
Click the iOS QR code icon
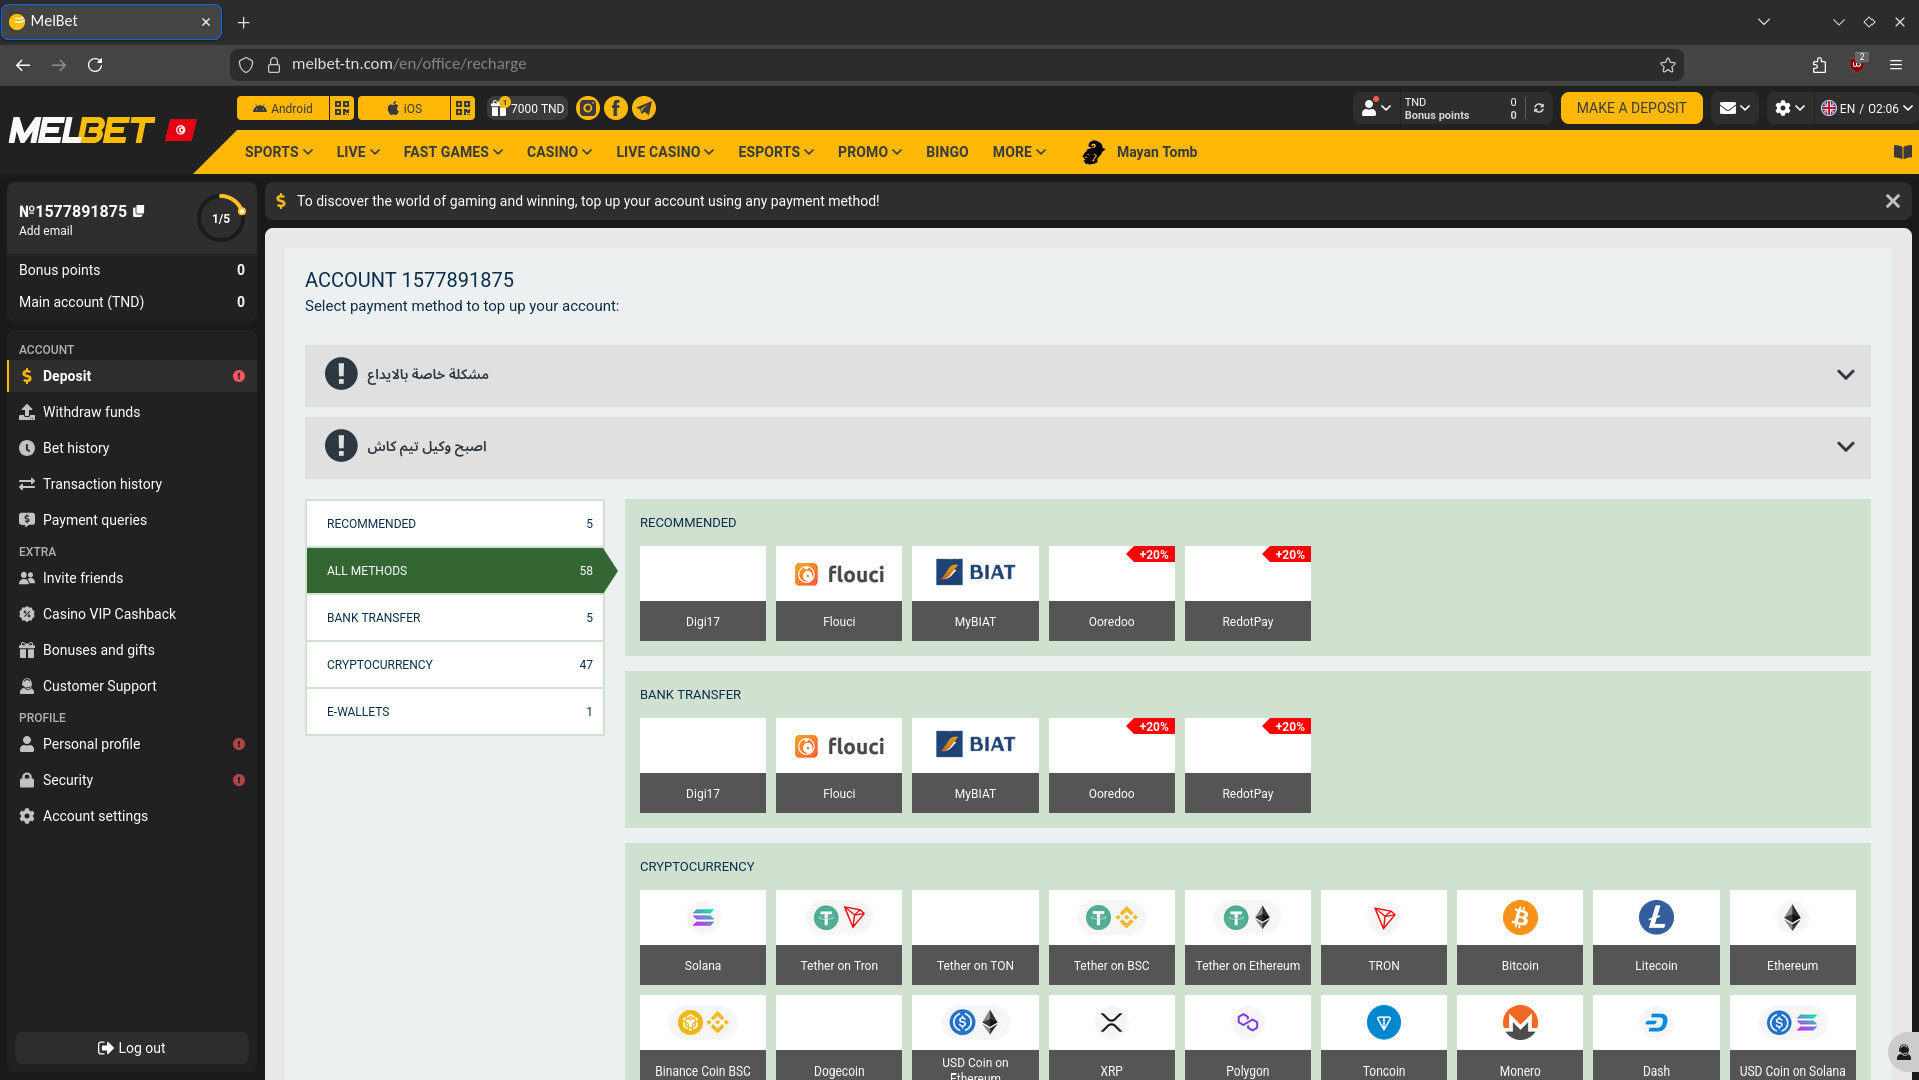[463, 108]
